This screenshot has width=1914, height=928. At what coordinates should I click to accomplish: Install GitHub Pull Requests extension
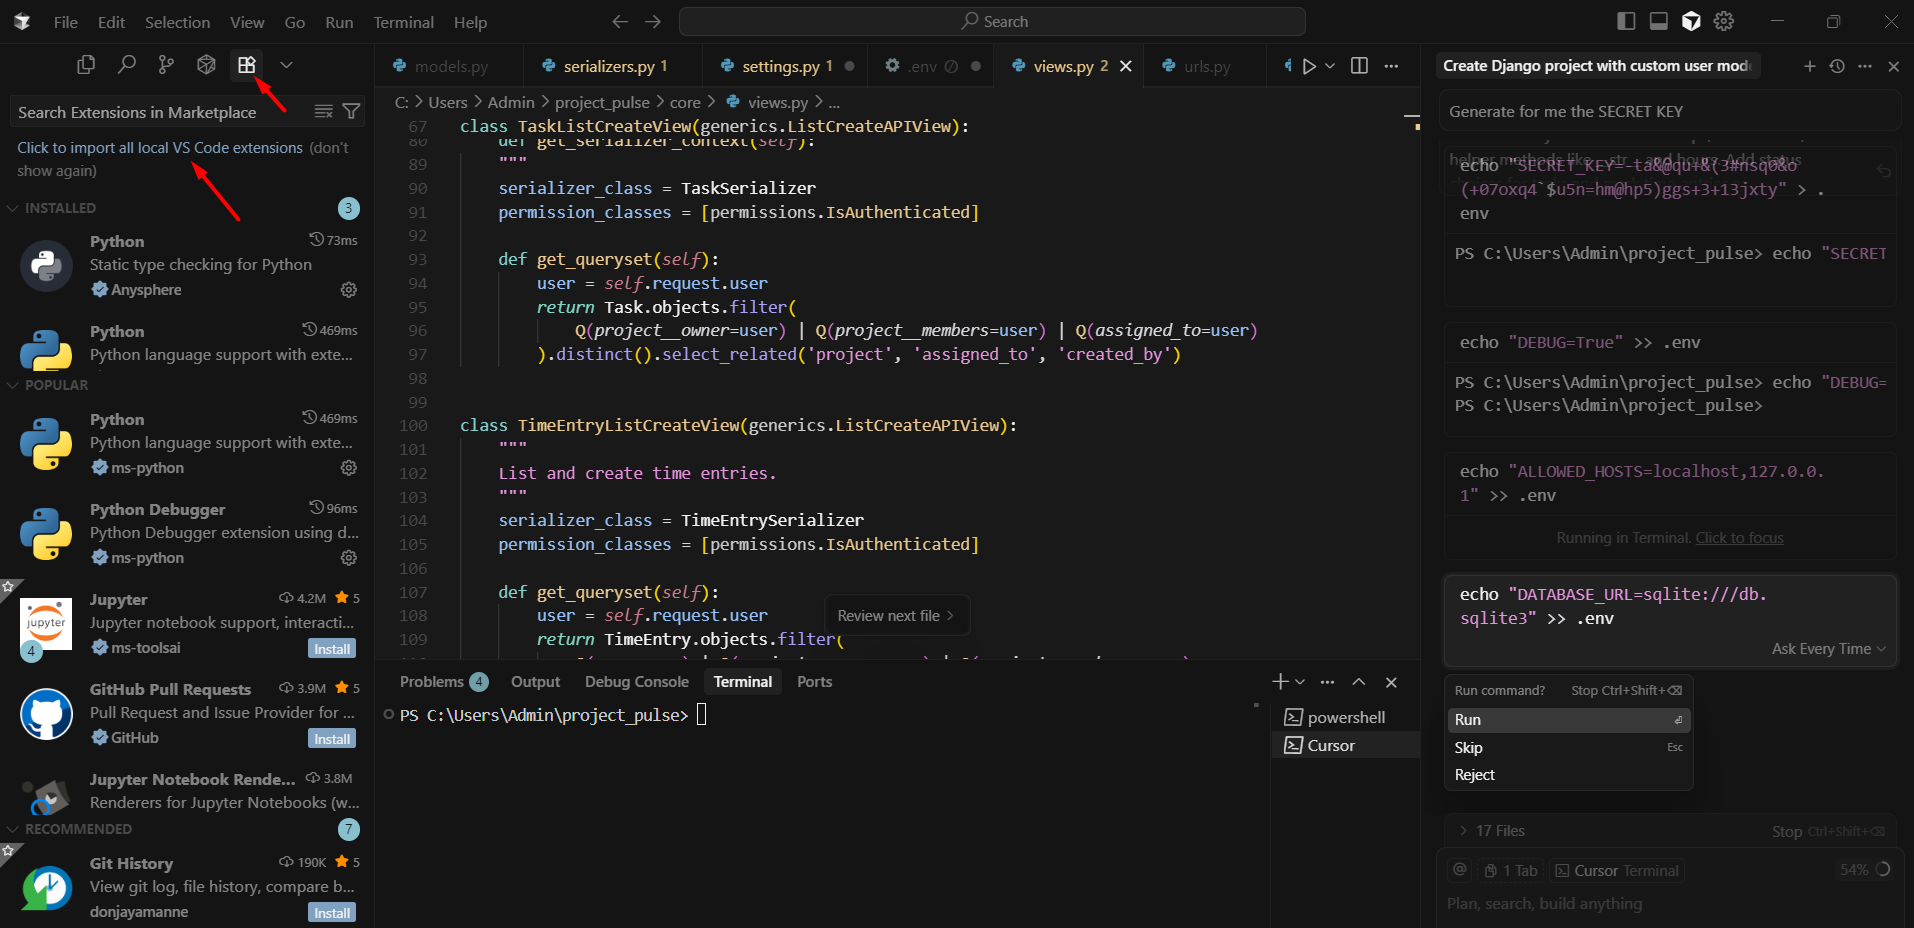[x=332, y=739]
